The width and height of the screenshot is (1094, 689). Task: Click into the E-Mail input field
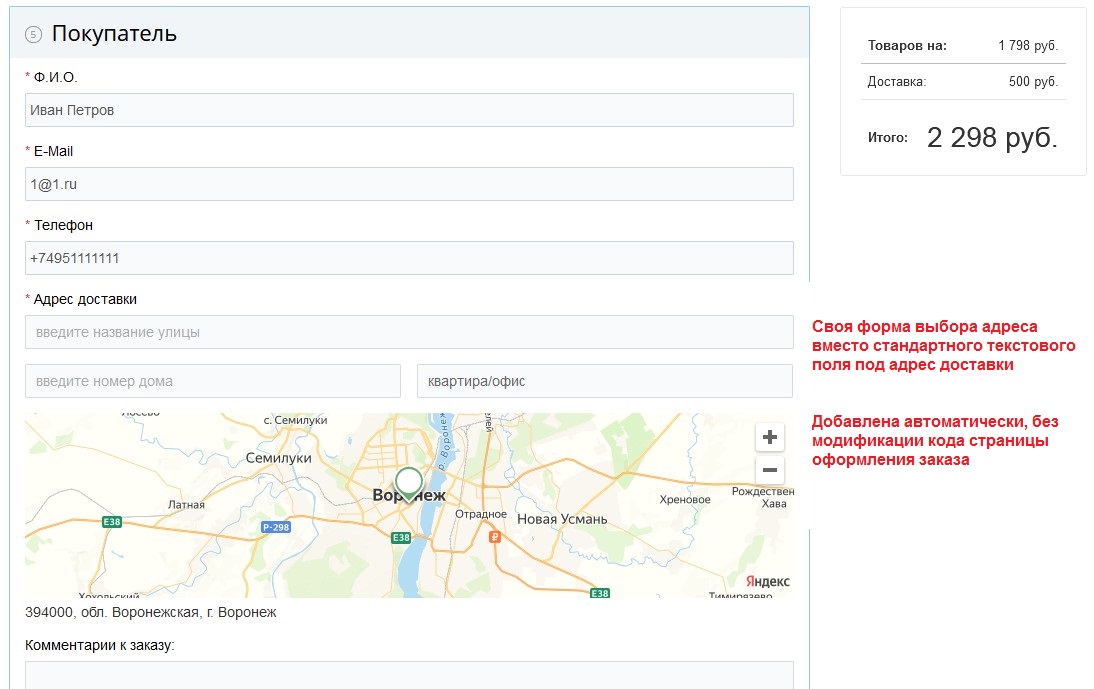click(409, 184)
